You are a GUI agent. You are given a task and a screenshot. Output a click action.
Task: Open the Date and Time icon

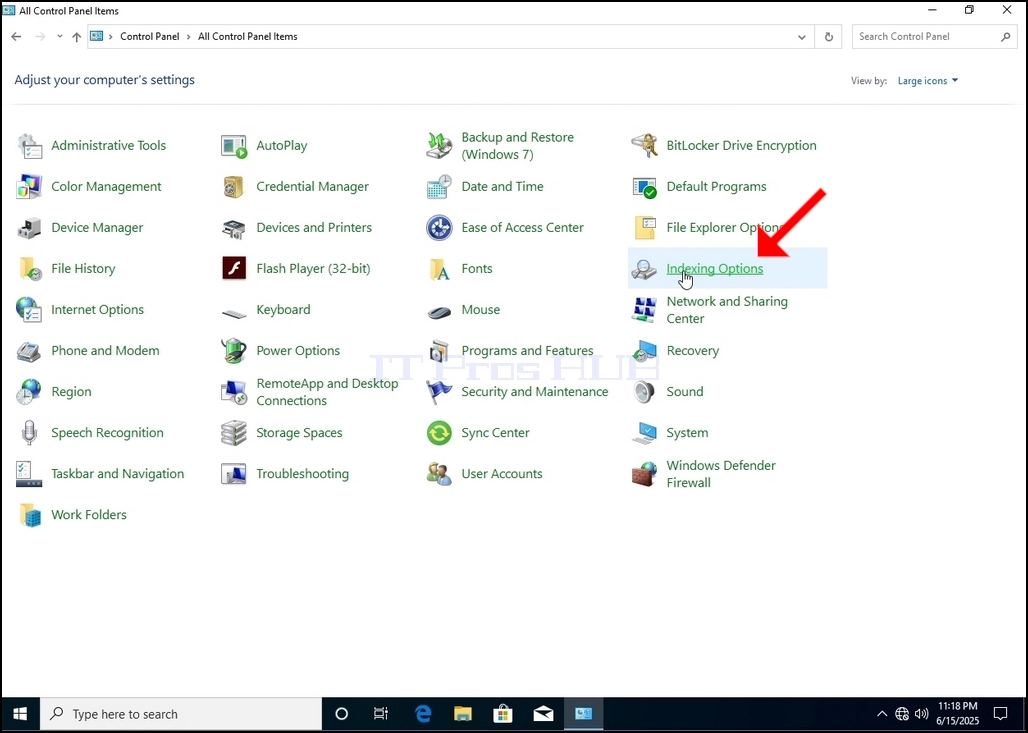click(439, 187)
